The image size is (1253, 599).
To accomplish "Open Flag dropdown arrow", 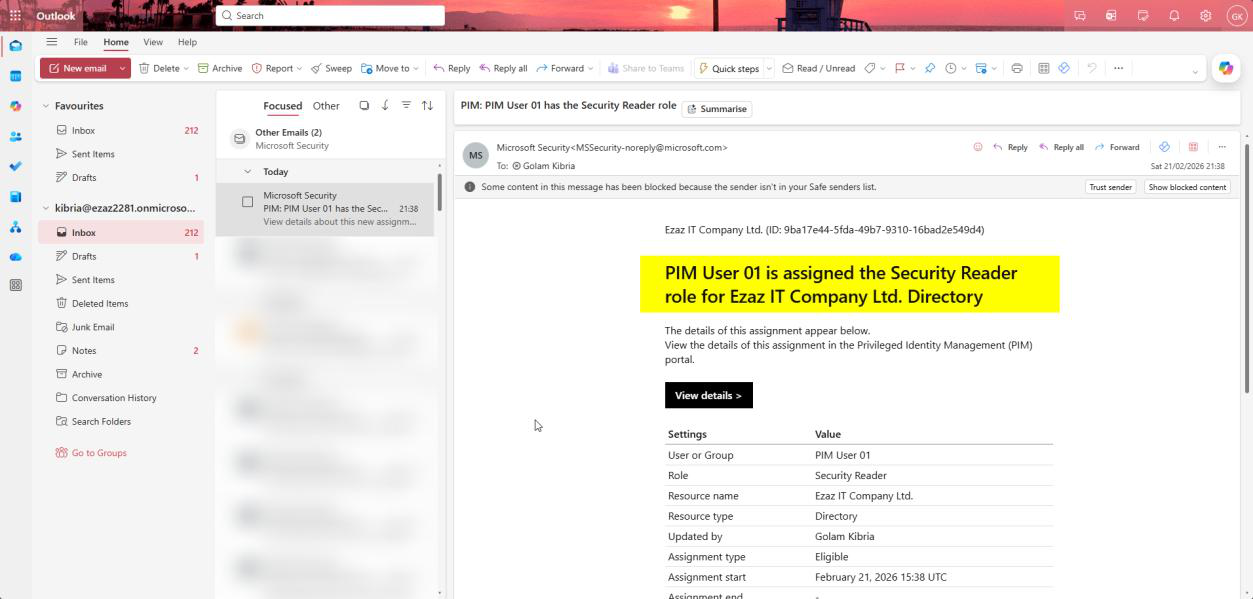I will pos(914,68).
